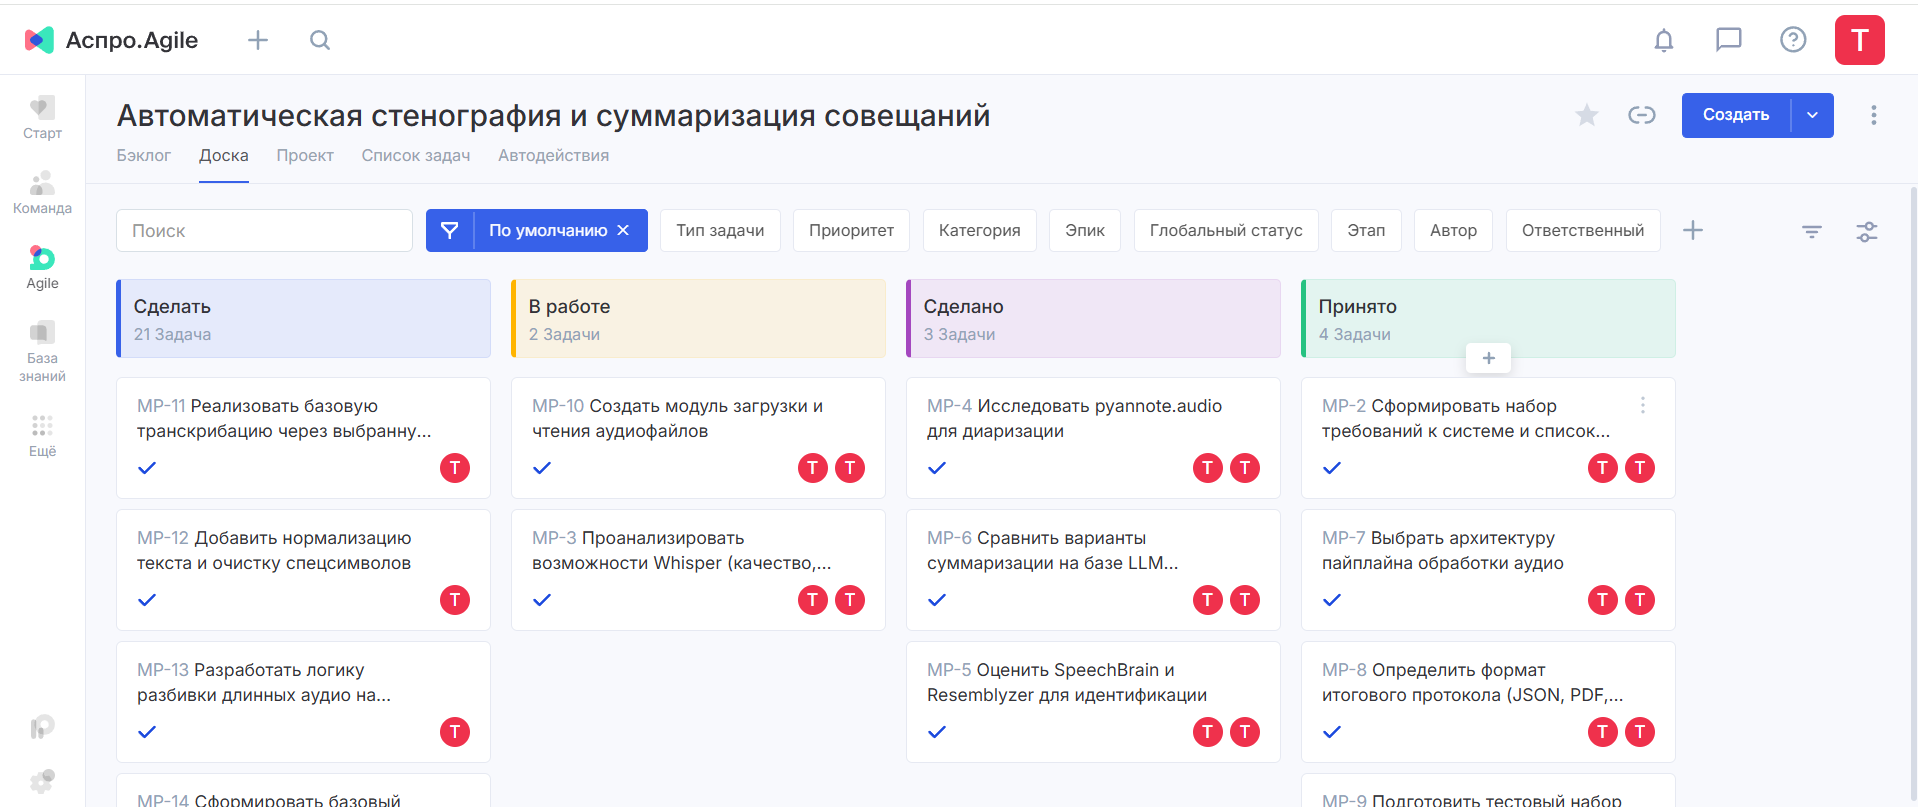The width and height of the screenshot is (1918, 807).
Task: Add project to favorites with star icon
Action: tap(1586, 116)
